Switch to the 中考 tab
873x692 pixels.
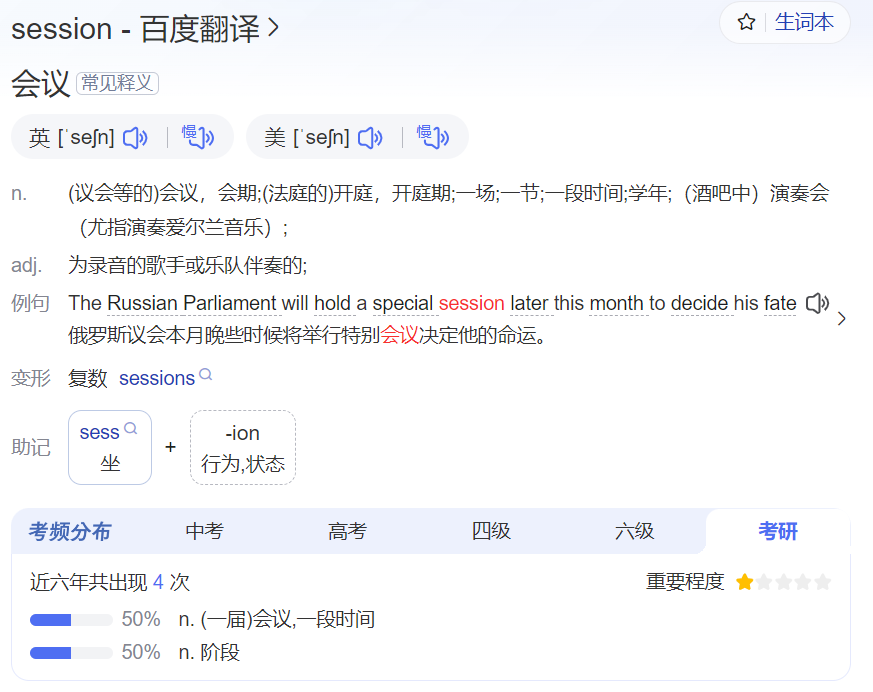click(204, 531)
